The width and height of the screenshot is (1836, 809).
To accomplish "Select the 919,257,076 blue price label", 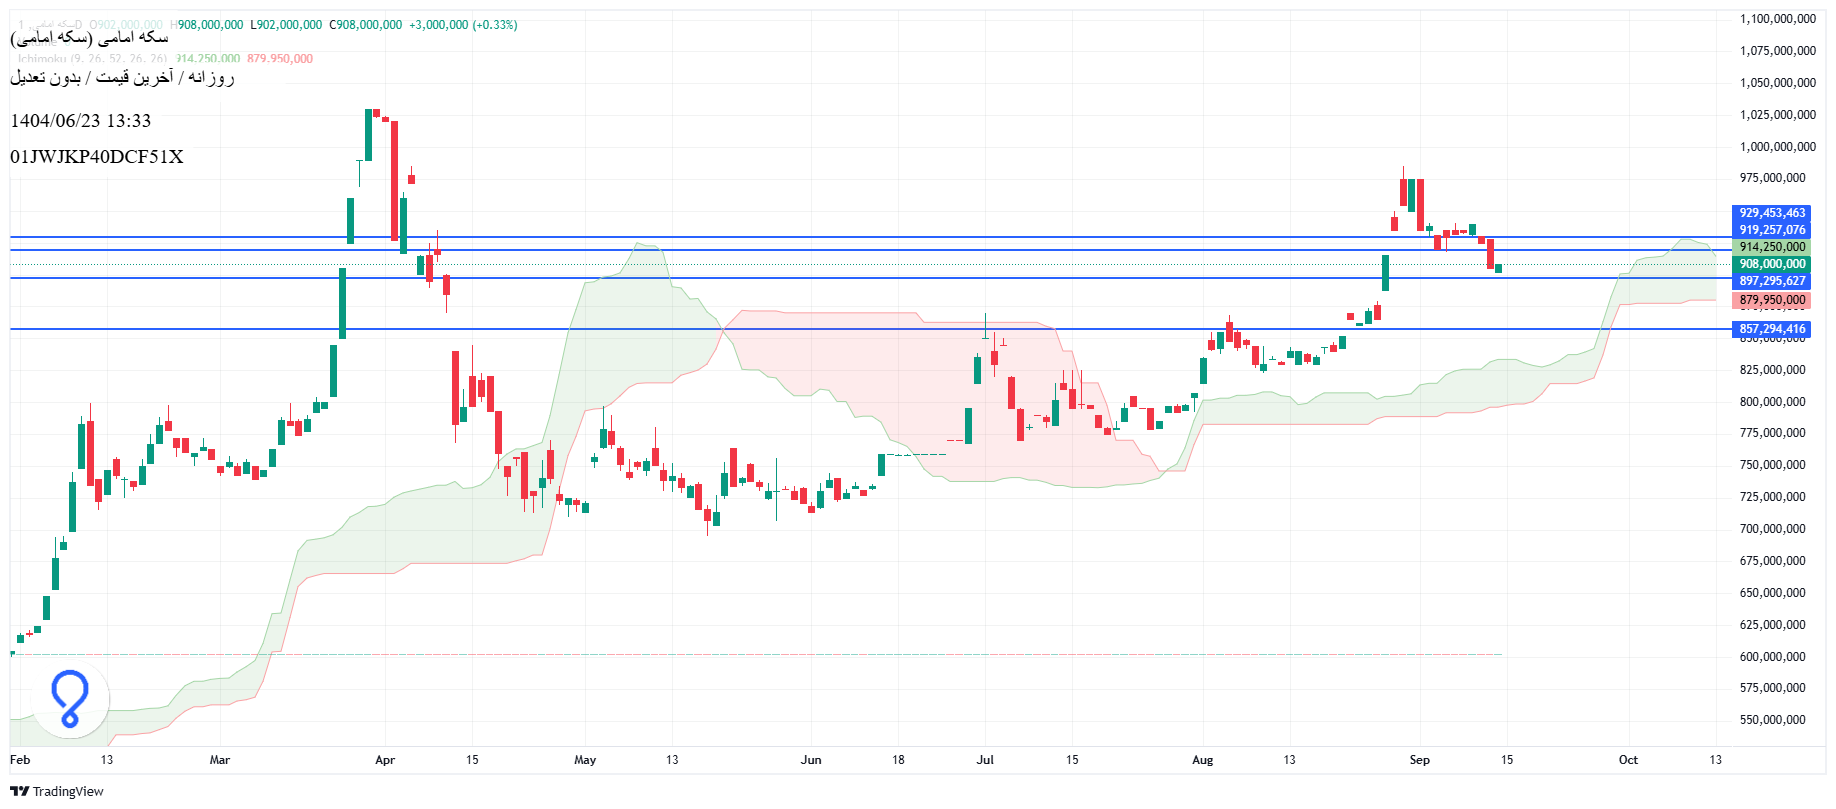I will 1771,230.
